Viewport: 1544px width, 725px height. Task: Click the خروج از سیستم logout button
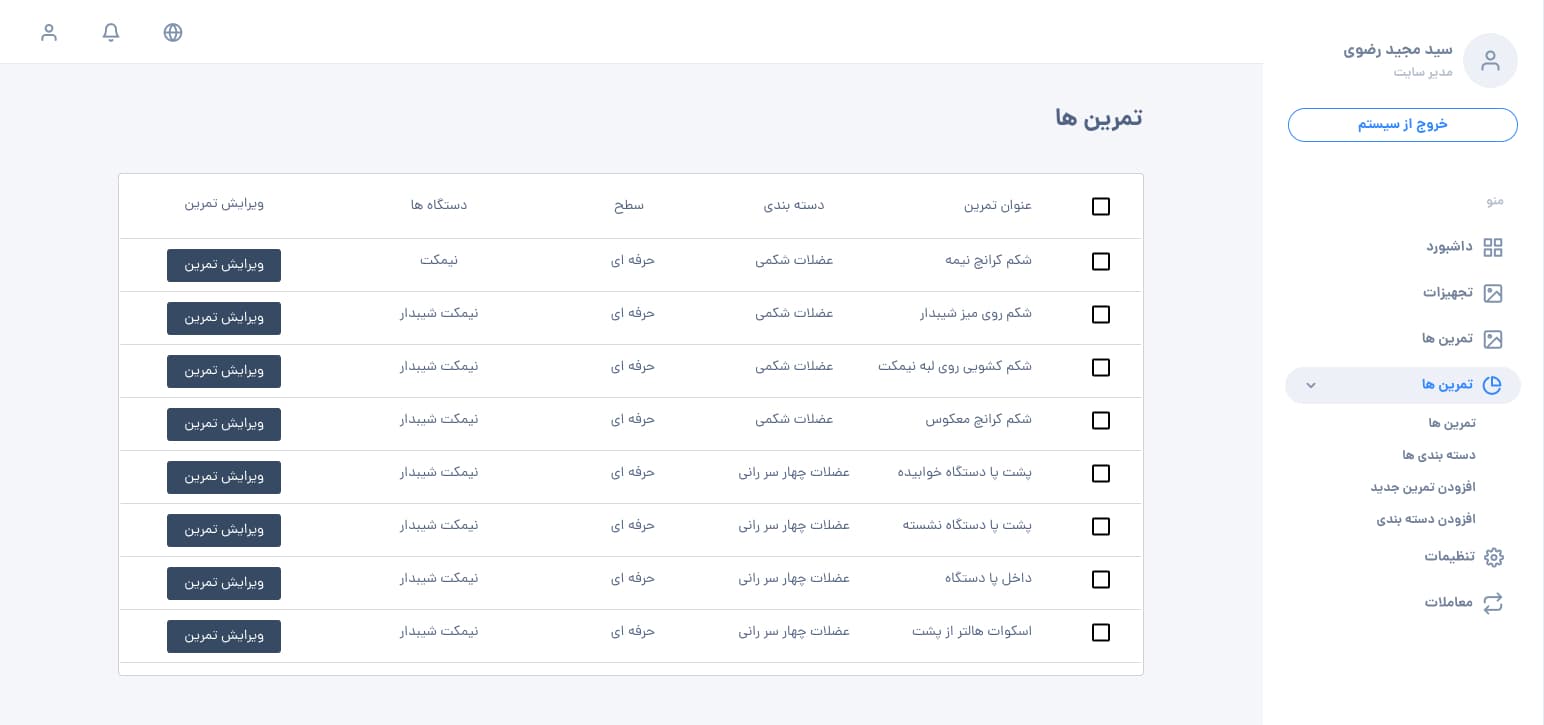[1402, 125]
